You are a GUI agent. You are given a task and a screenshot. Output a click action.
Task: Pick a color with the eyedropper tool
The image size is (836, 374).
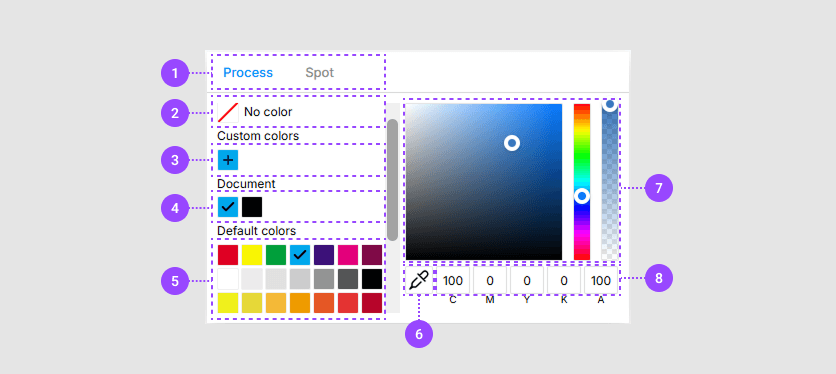click(x=420, y=280)
